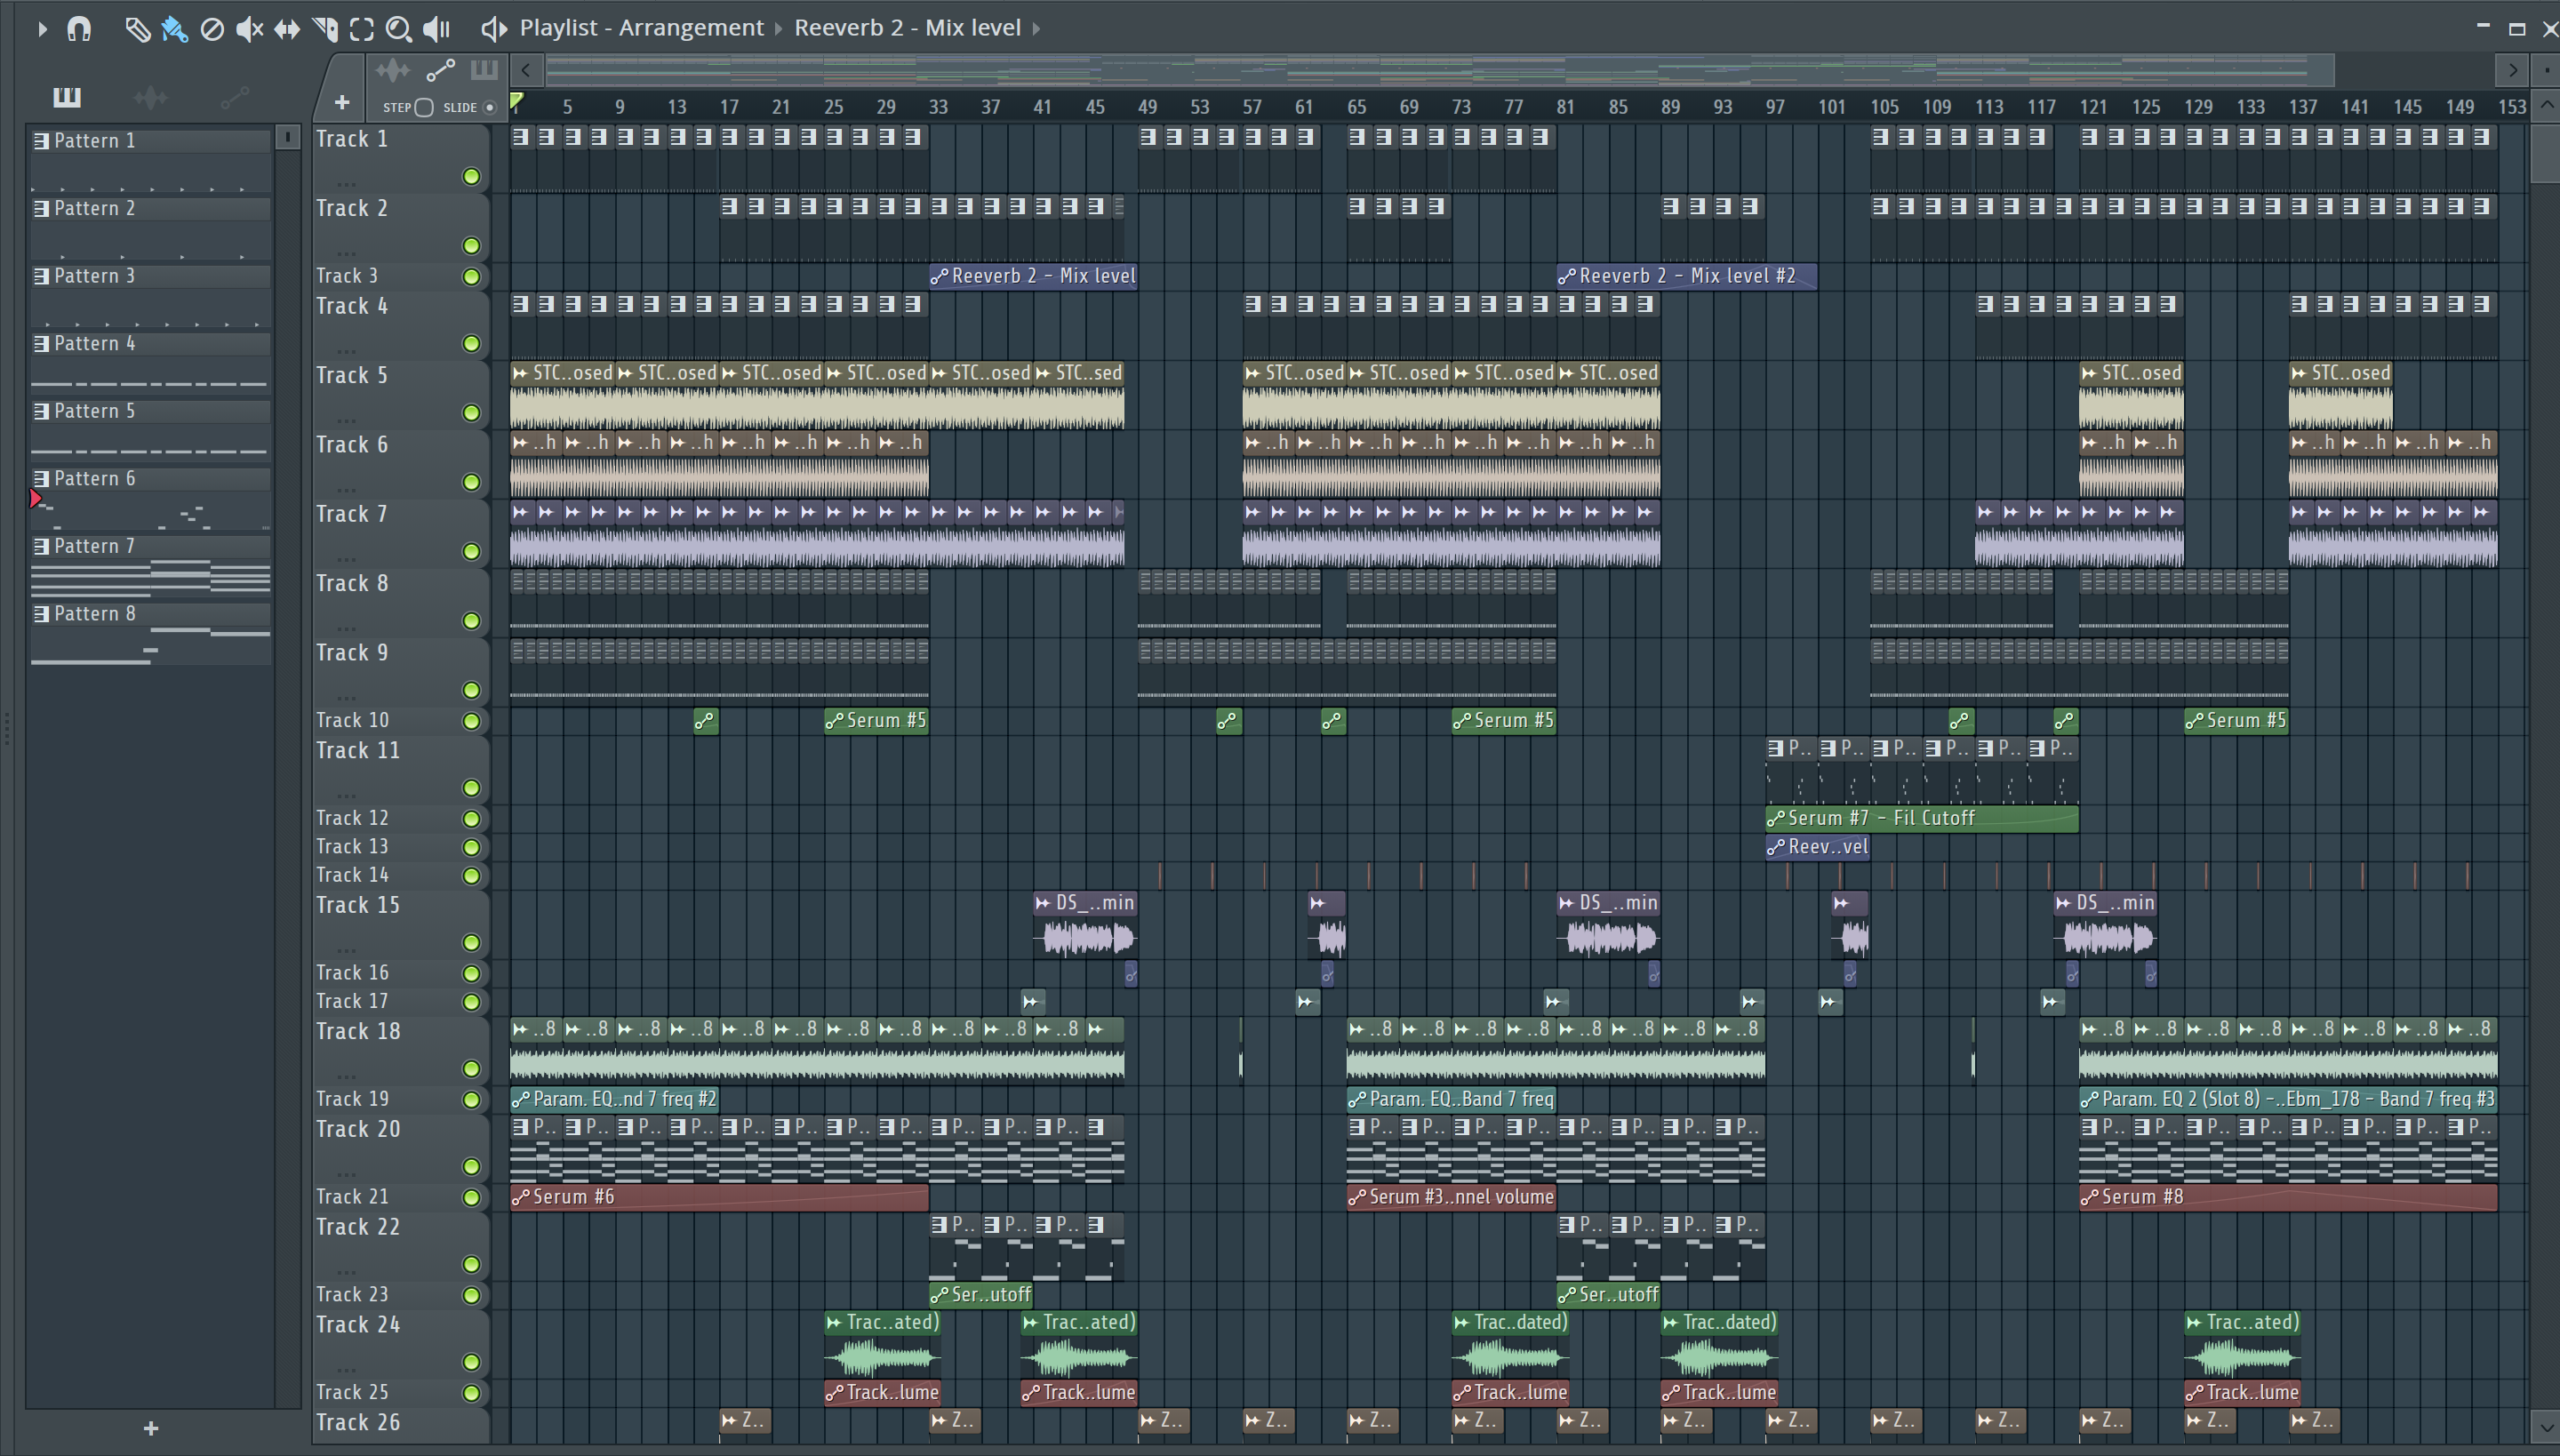Click the speaker icon before Playlist title
2560x1456 pixels.
493,28
